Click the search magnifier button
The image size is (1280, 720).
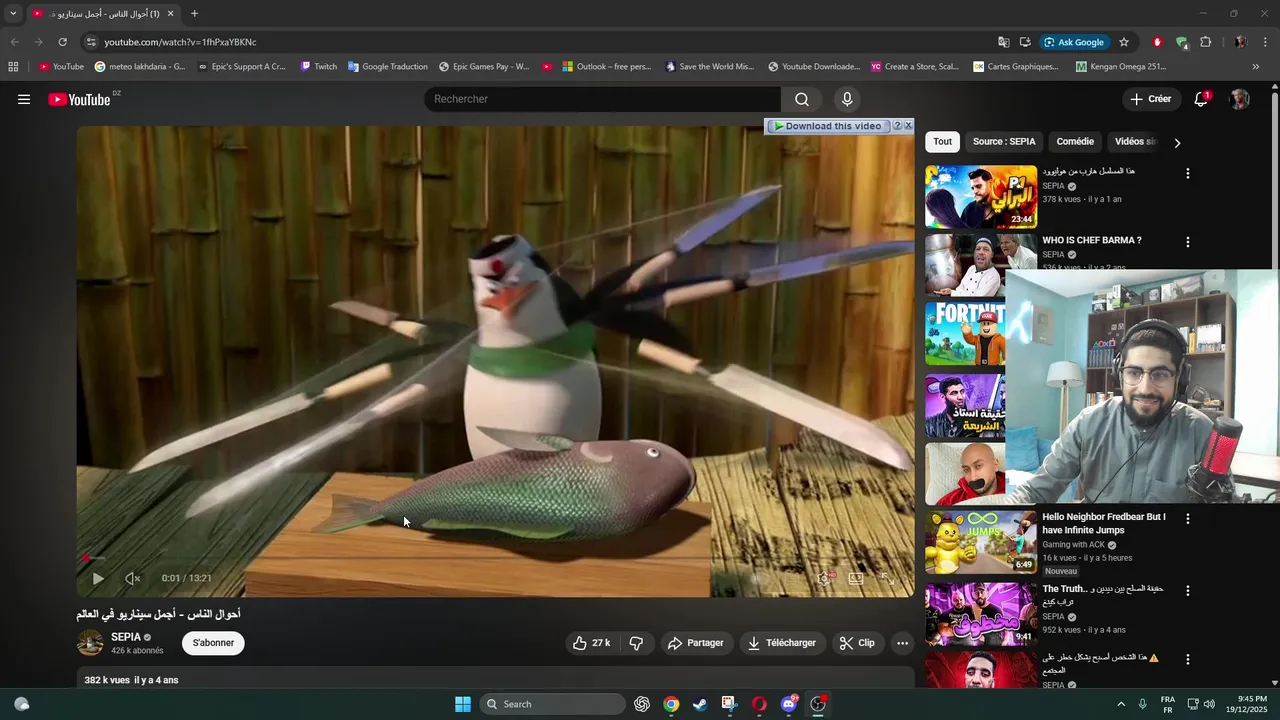(x=801, y=99)
